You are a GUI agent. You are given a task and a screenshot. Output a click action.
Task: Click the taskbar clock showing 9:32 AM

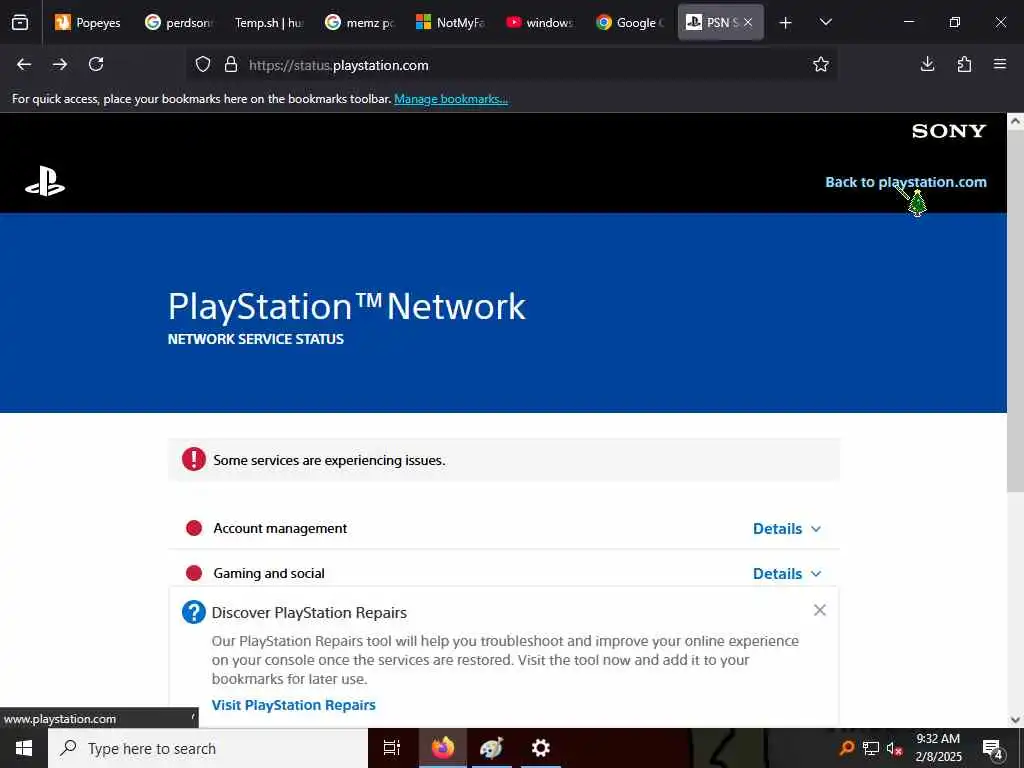click(x=938, y=748)
